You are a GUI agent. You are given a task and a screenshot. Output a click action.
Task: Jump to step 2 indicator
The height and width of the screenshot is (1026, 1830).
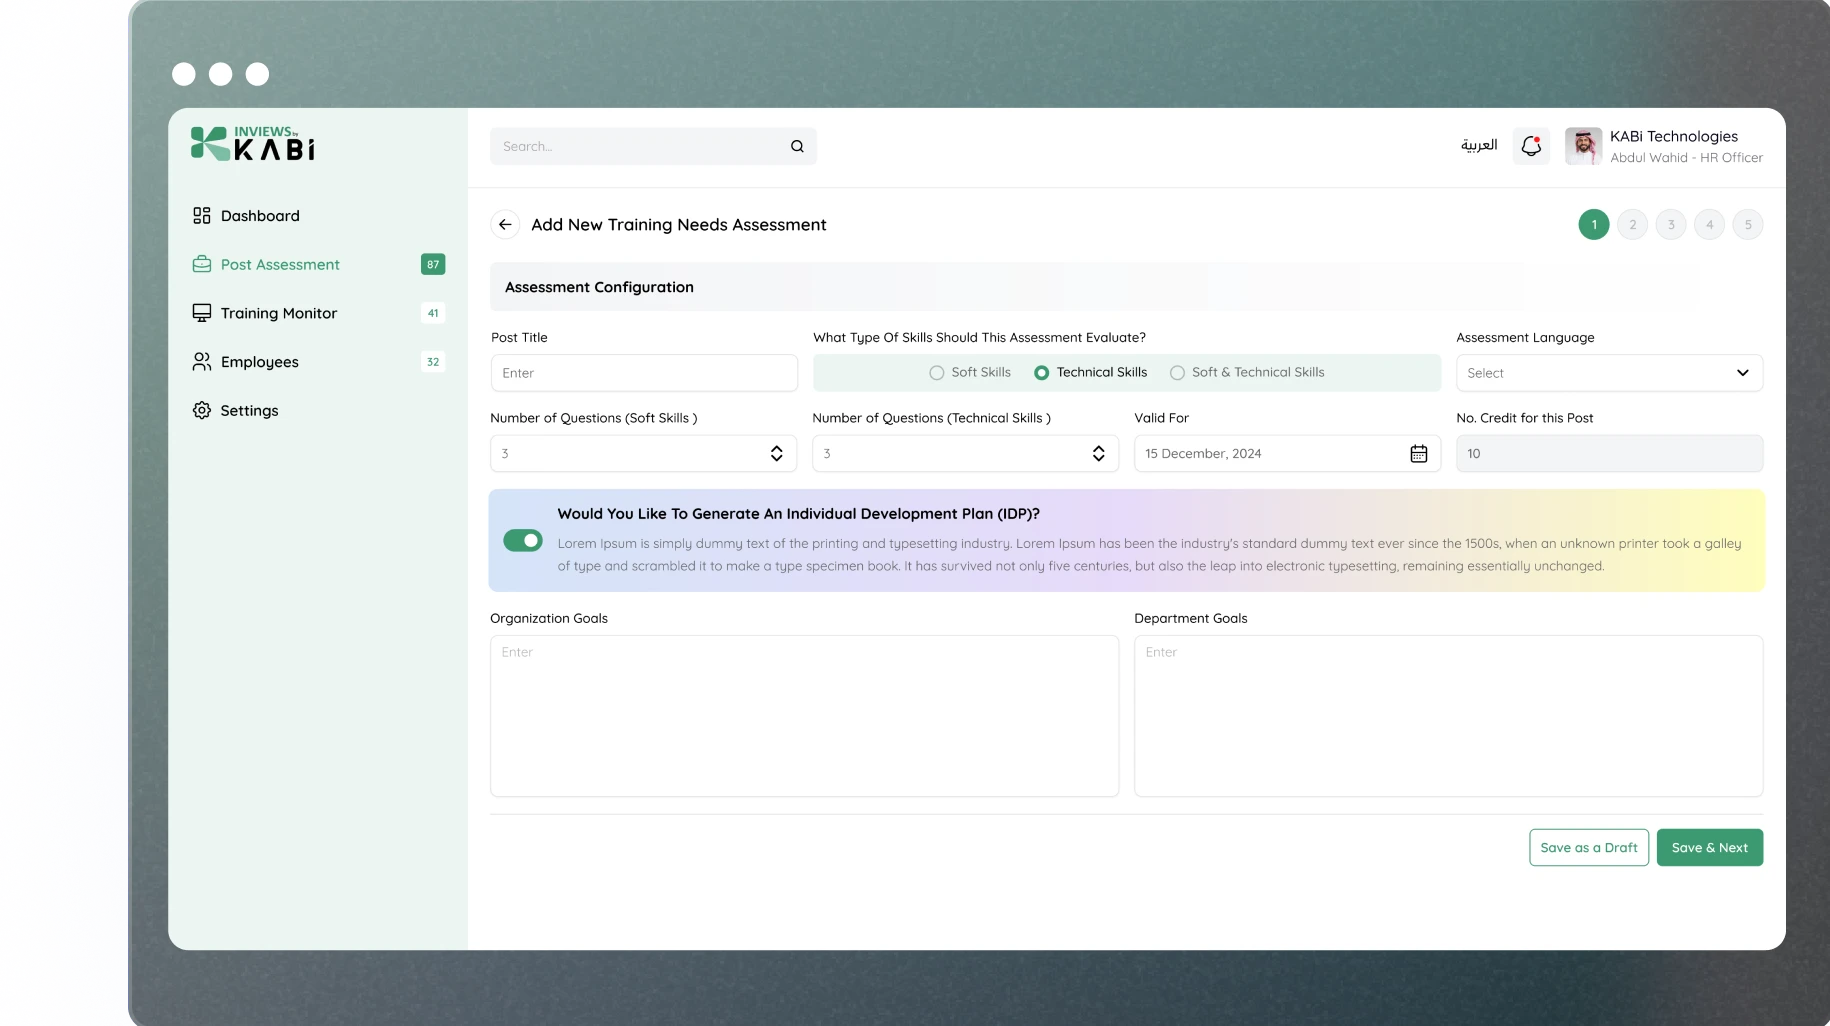click(1633, 225)
